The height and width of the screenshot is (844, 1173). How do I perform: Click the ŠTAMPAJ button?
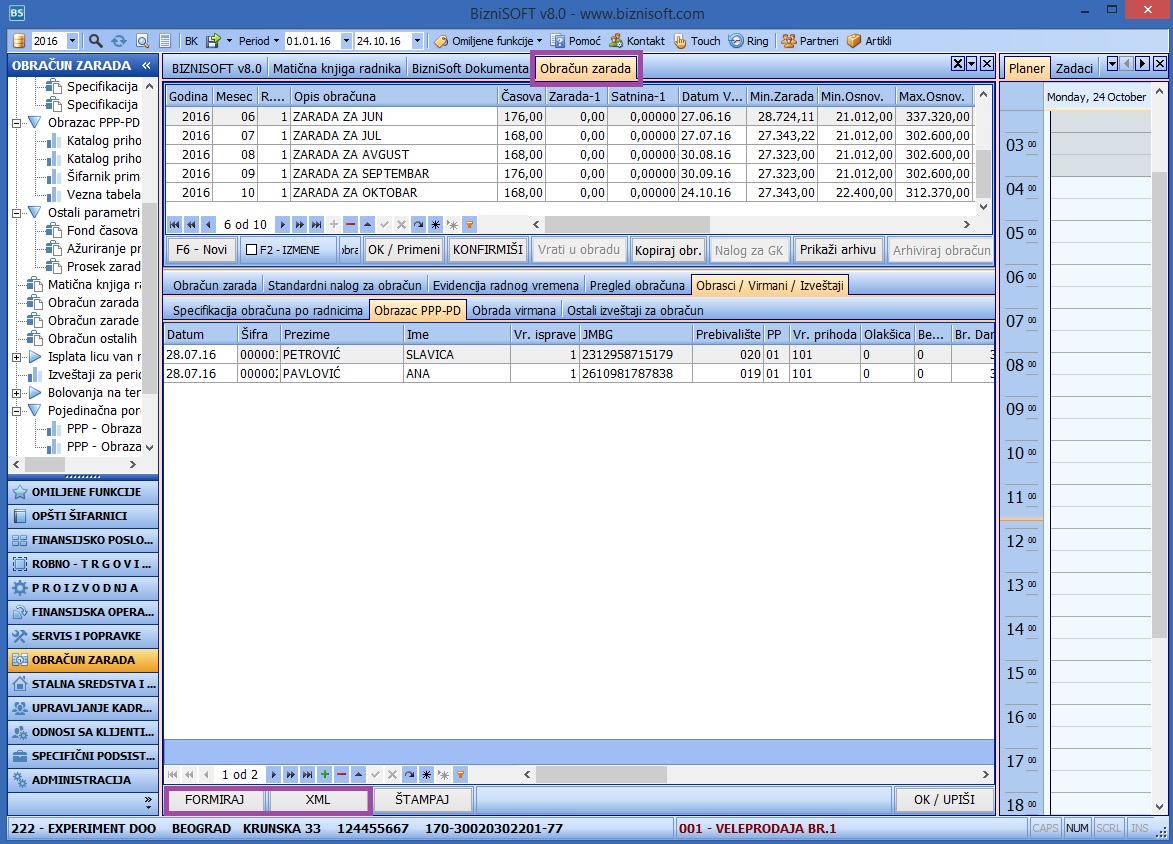(422, 800)
